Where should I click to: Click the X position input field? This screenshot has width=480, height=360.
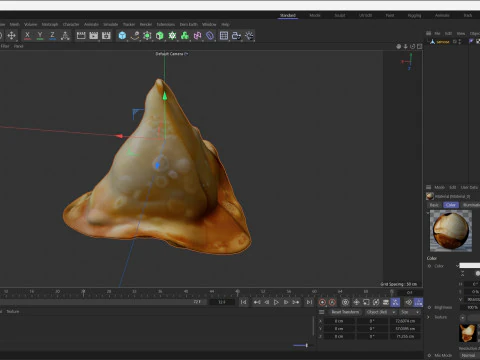click(339, 321)
